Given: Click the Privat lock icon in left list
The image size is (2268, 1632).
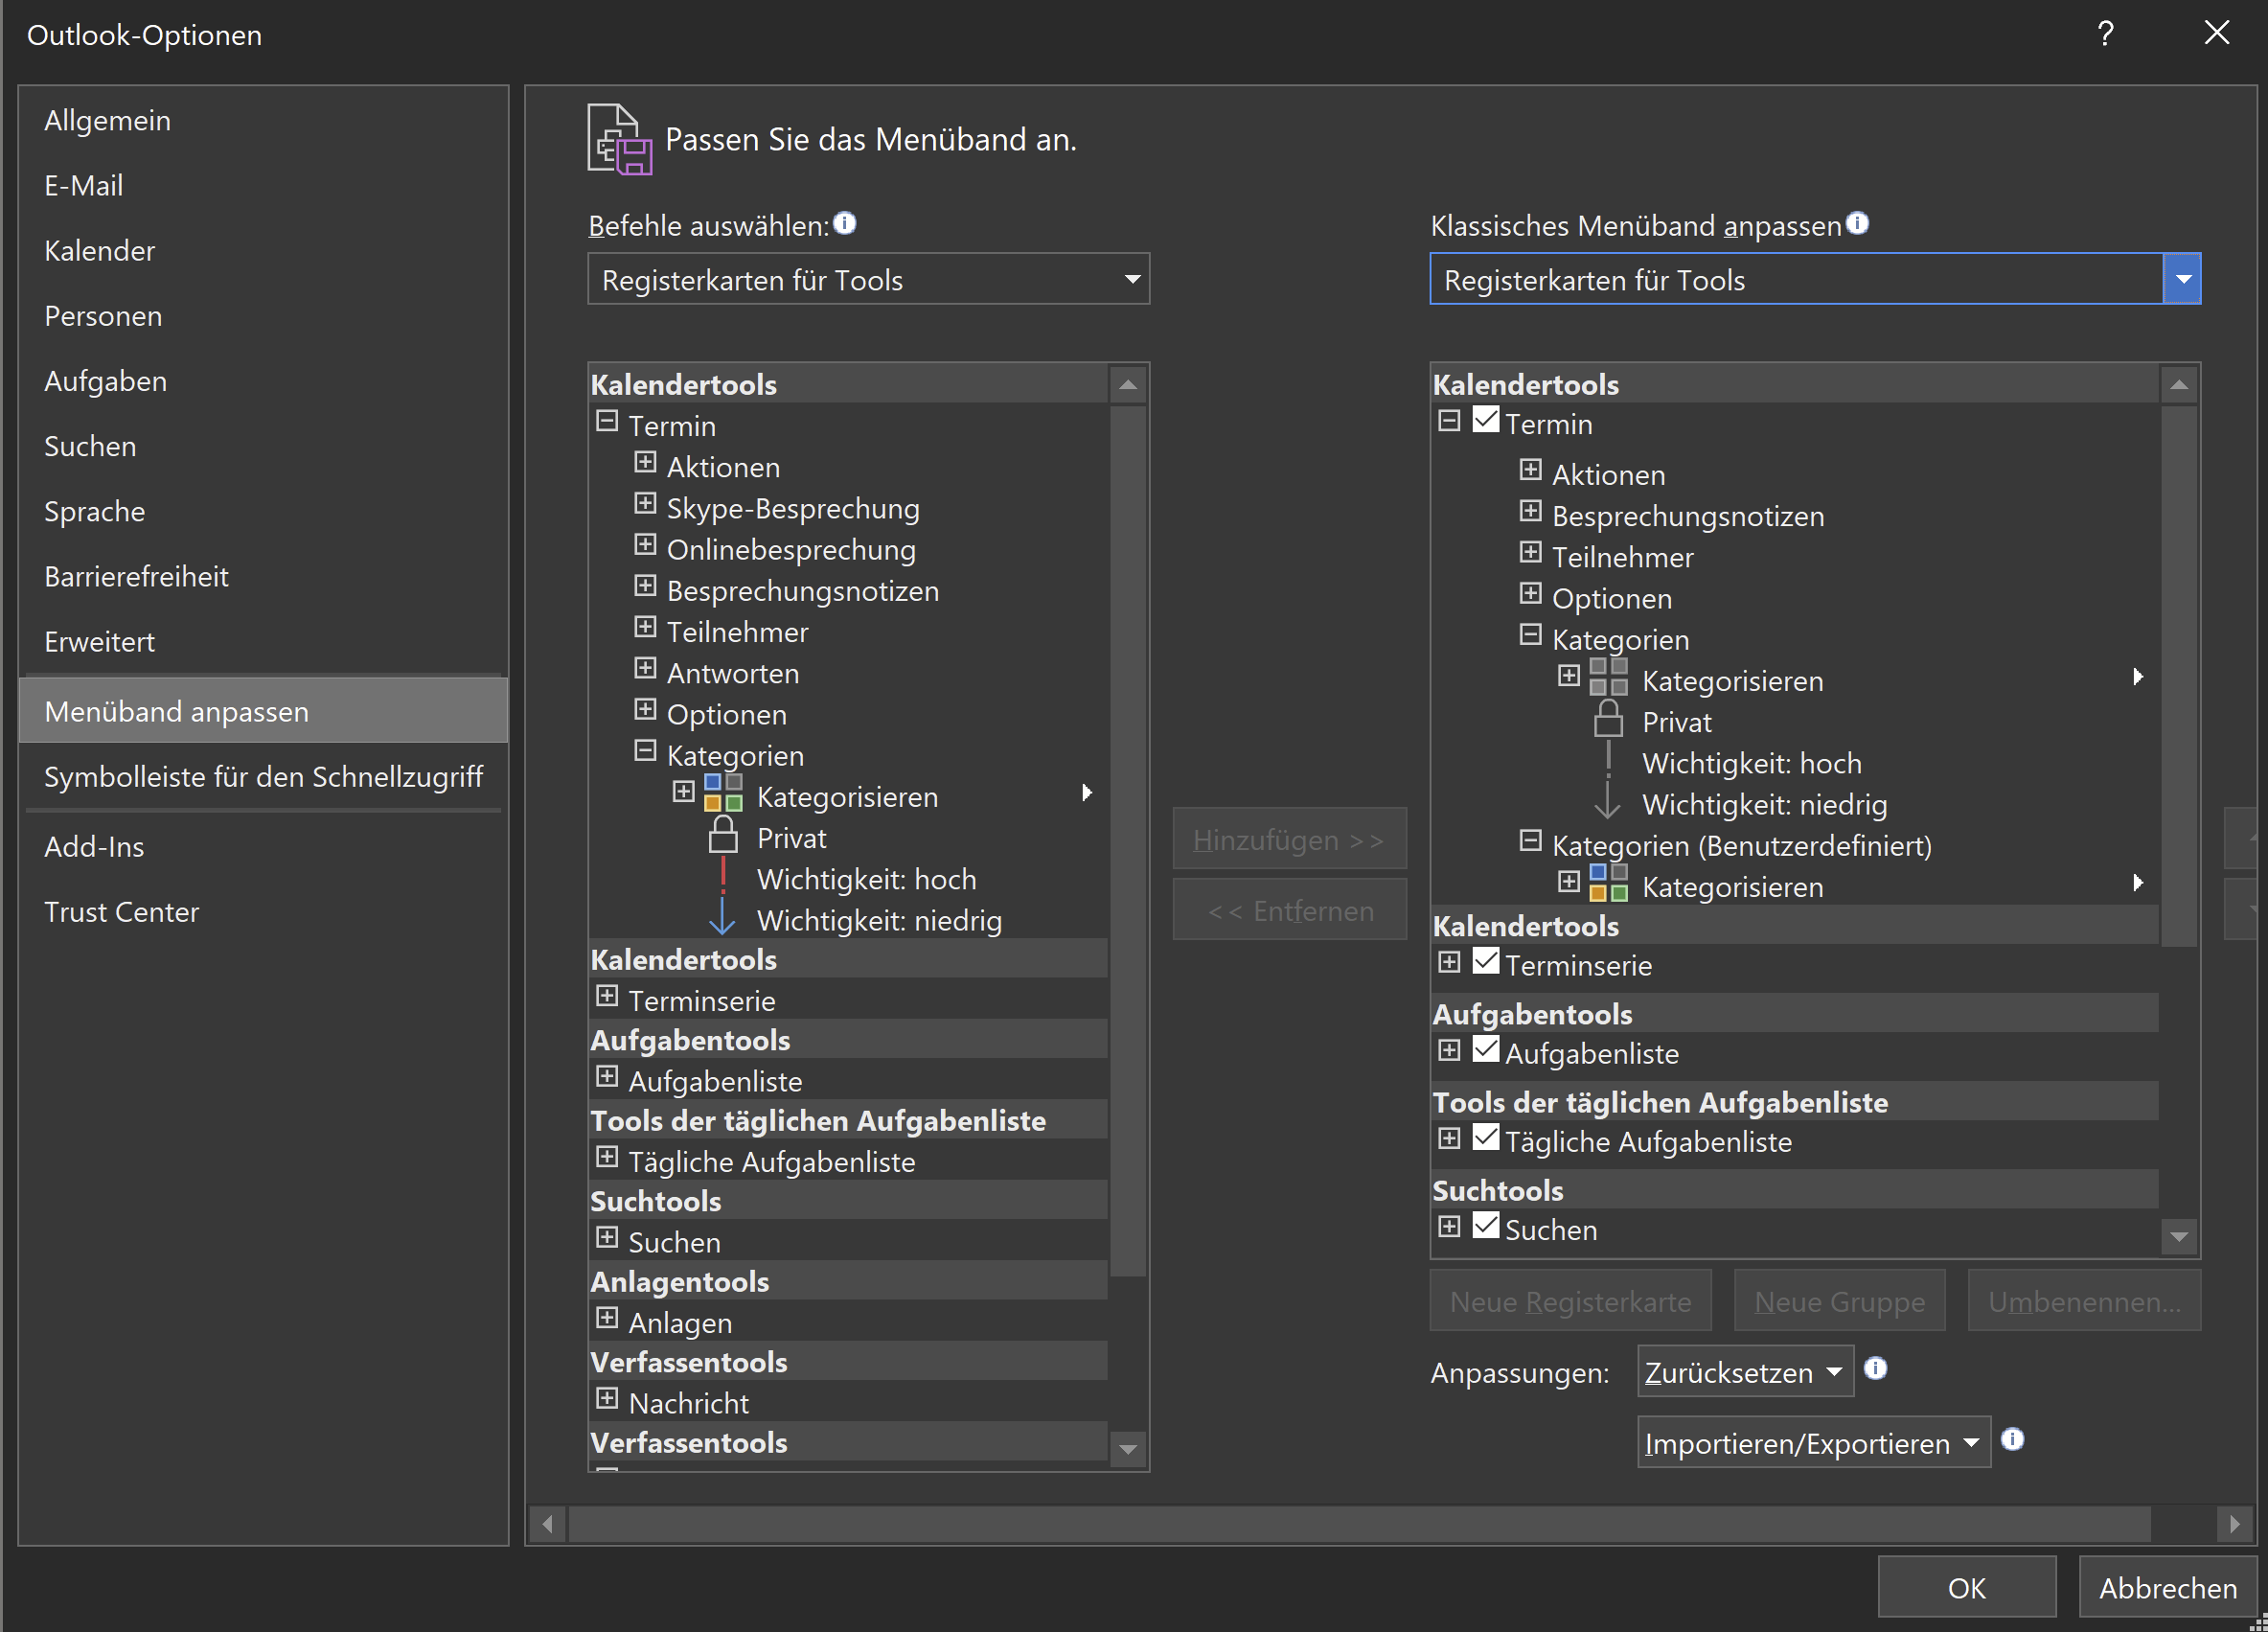Looking at the screenshot, I should coord(723,835).
